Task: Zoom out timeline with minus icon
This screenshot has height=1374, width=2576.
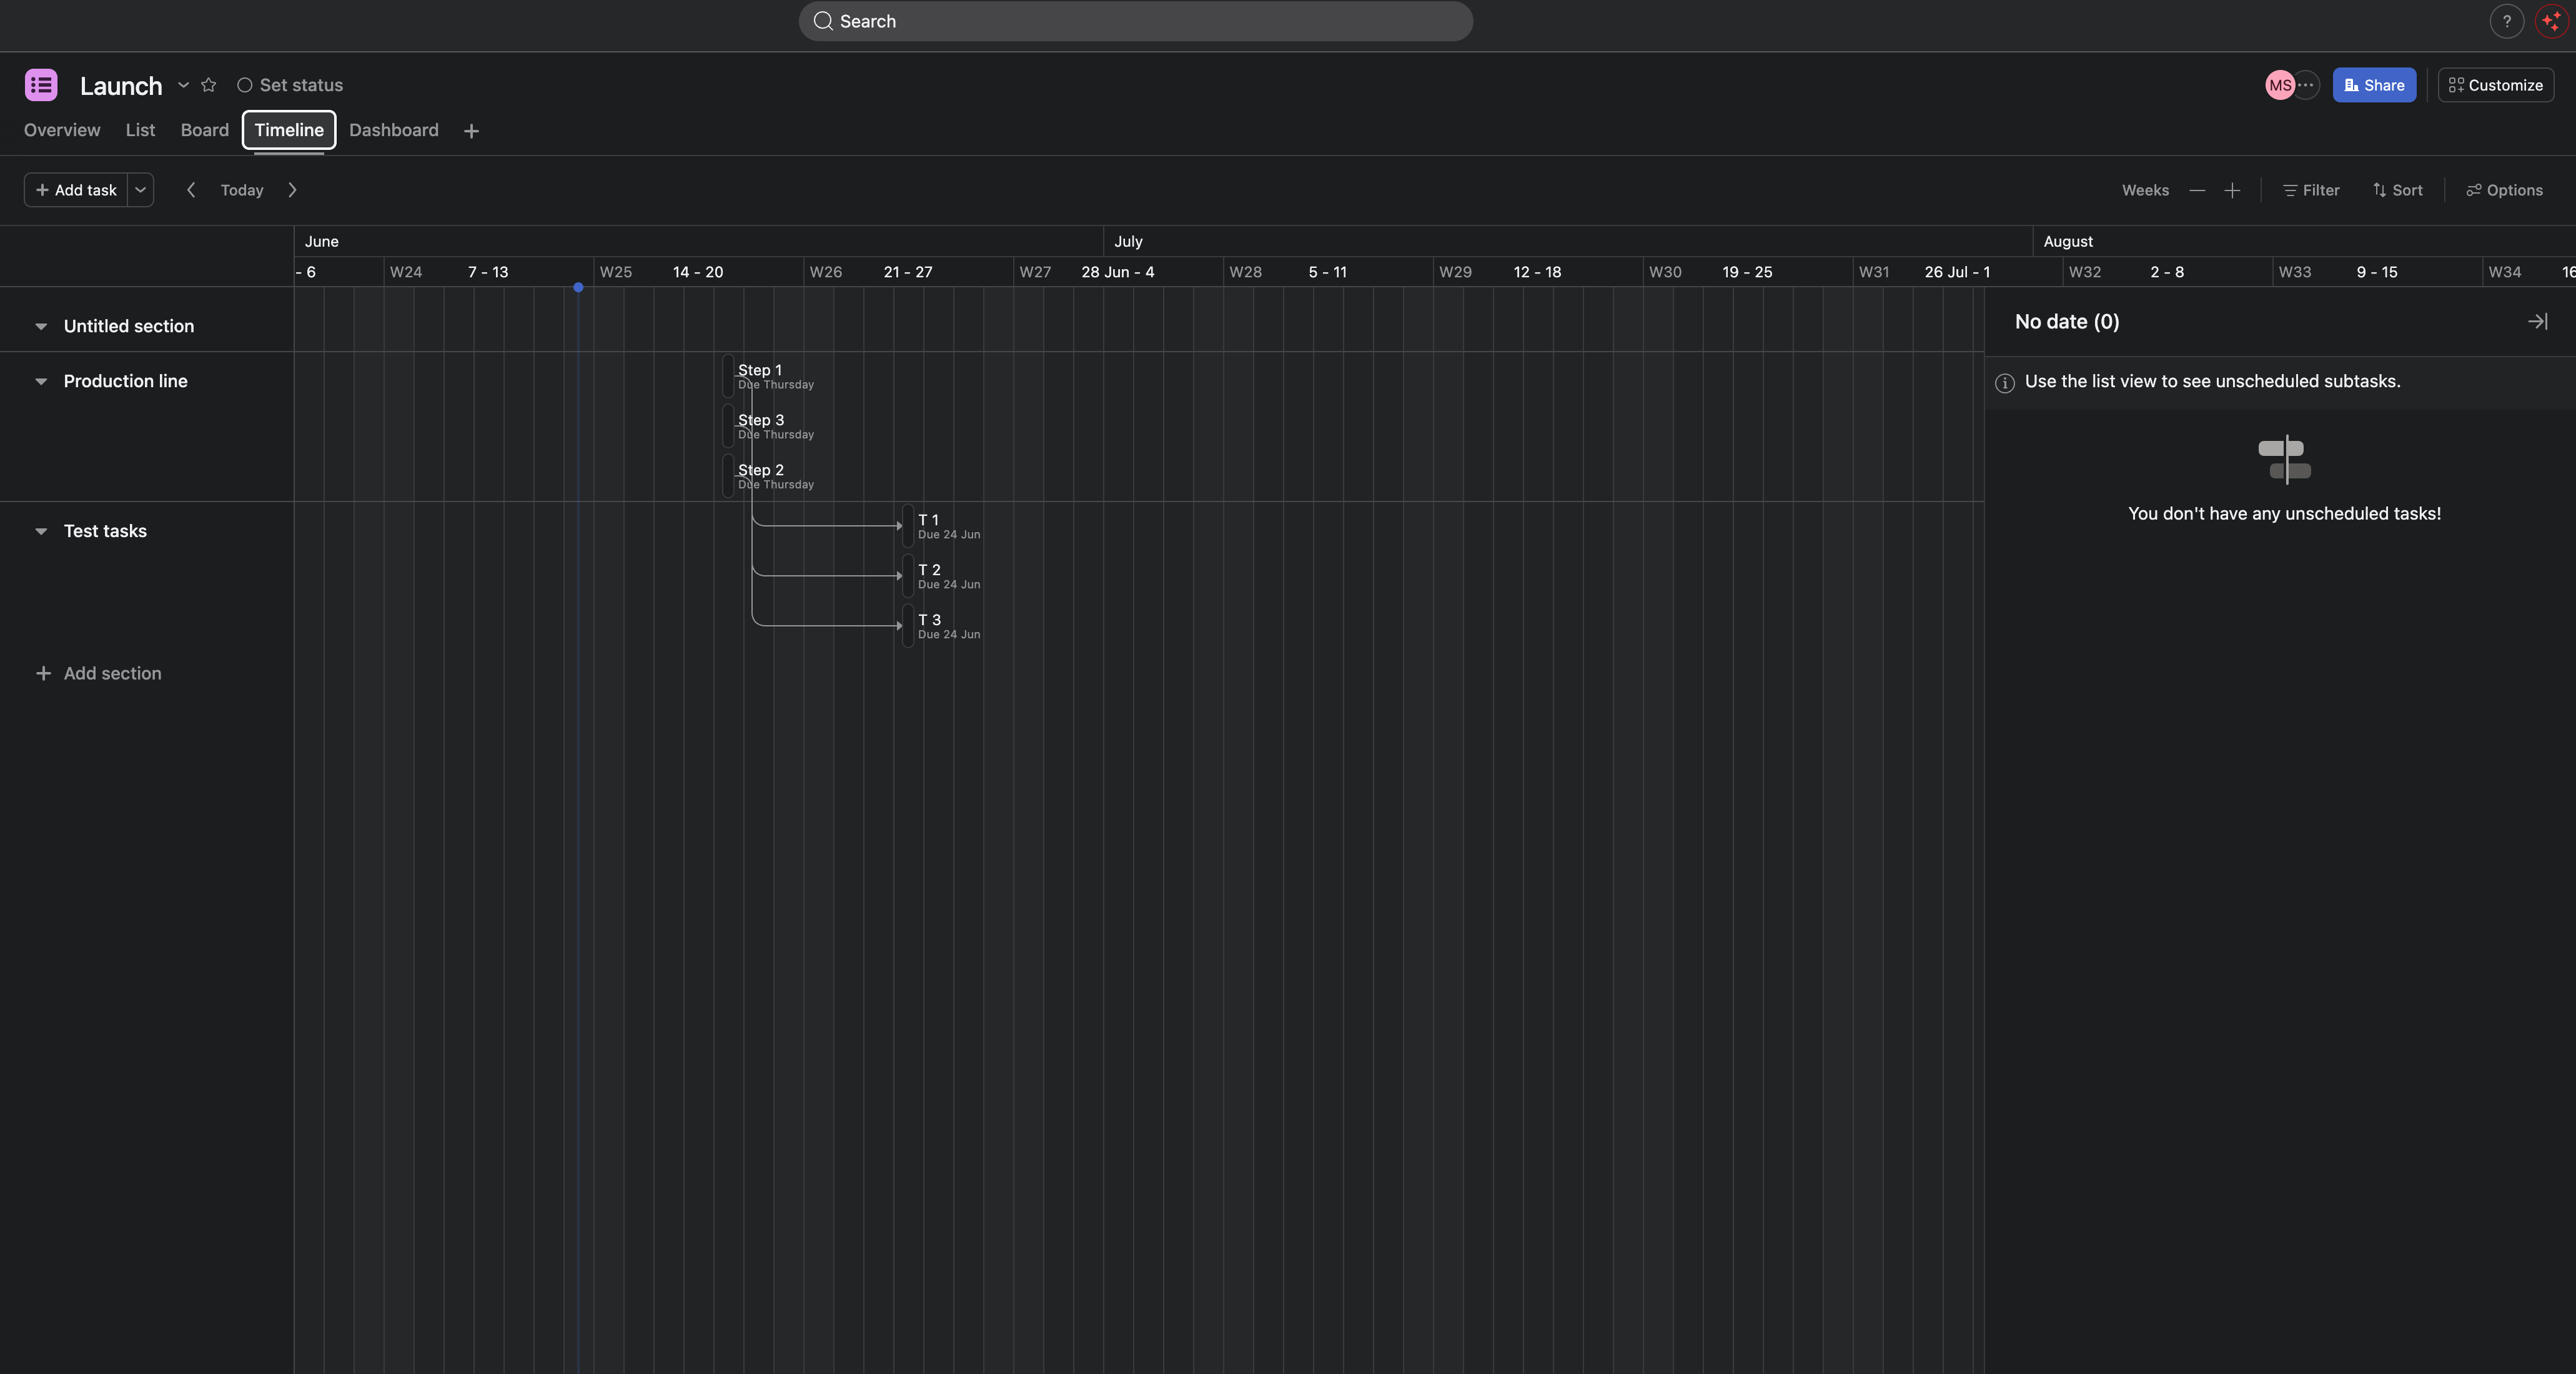Action: pyautogui.click(x=2197, y=190)
